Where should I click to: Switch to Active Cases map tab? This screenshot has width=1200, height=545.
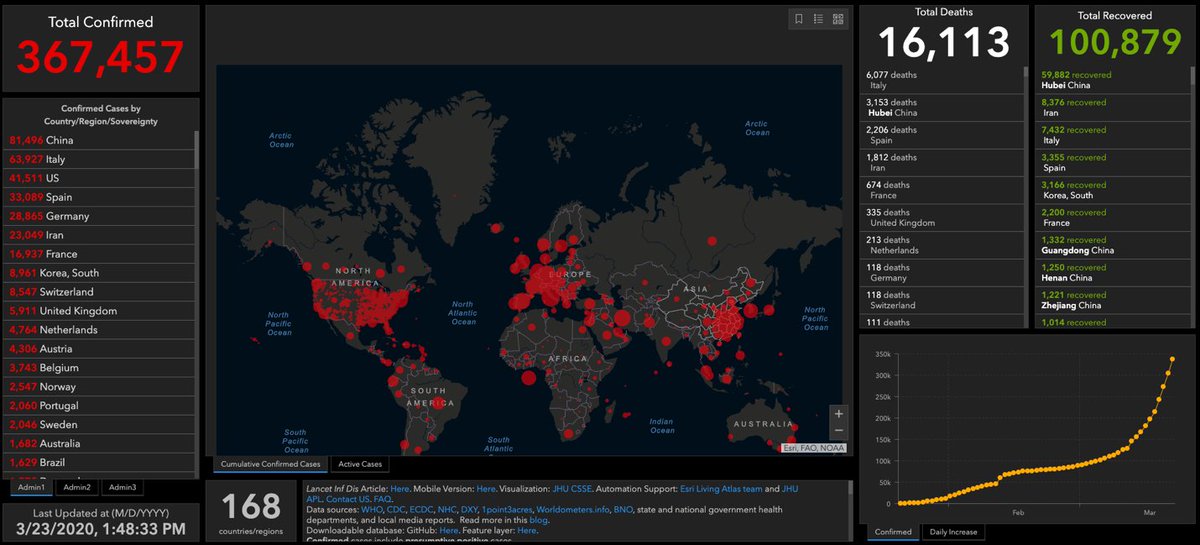361,464
